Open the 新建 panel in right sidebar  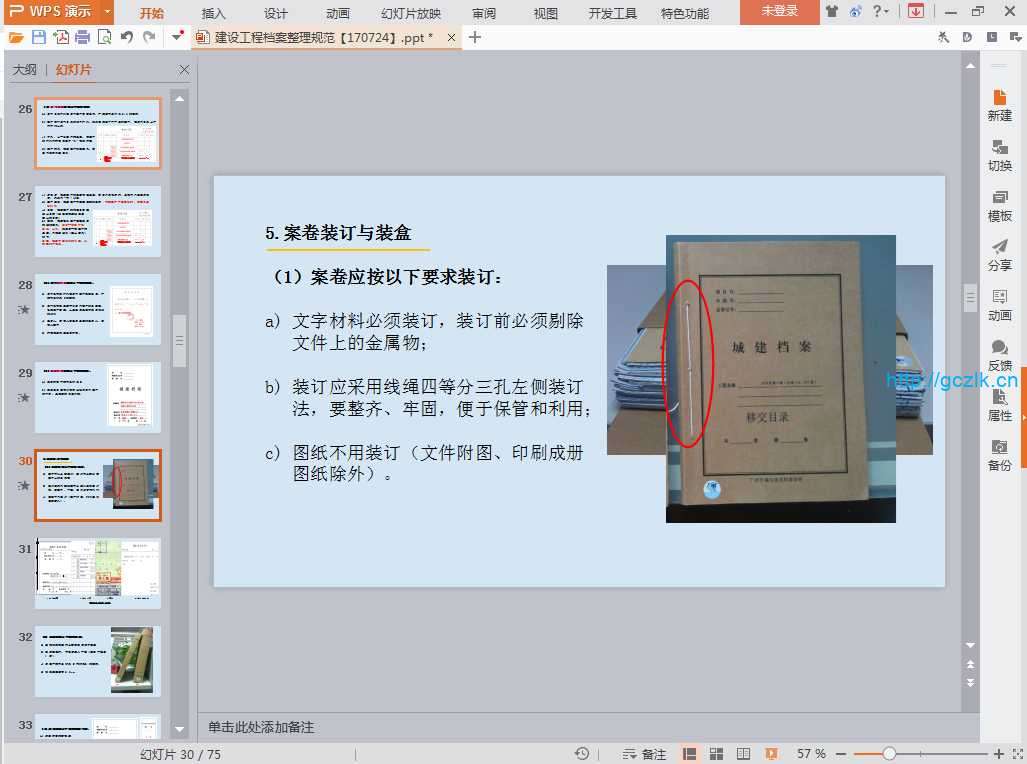pyautogui.click(x=999, y=105)
